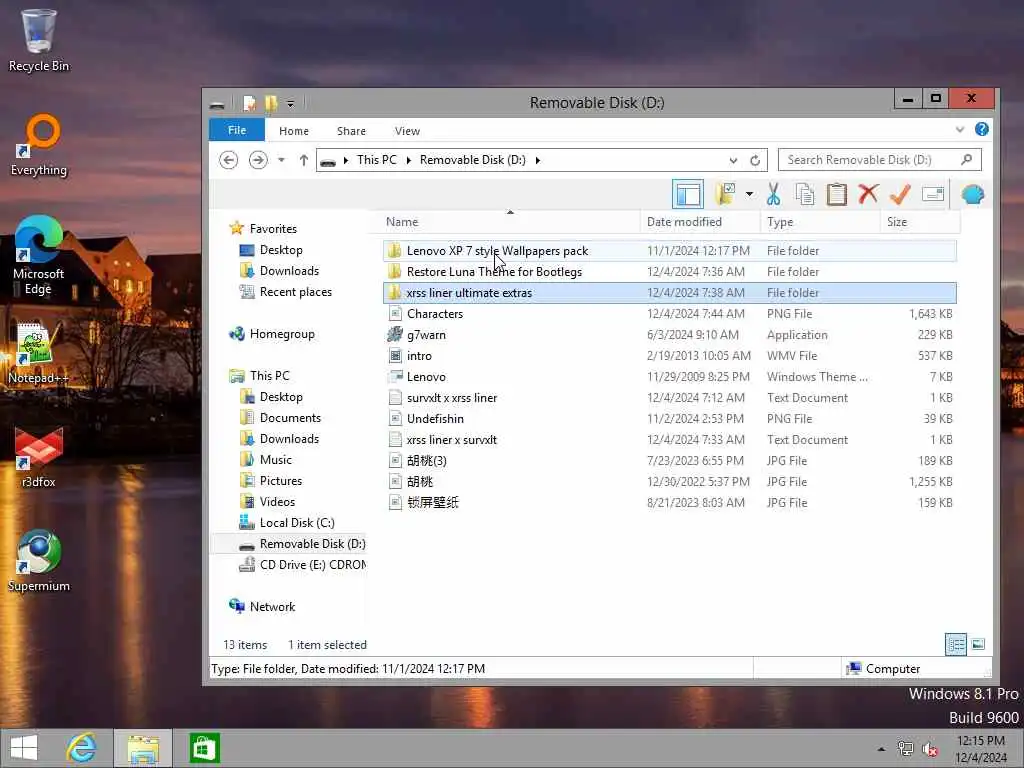Refresh the Removable Disk (D:) view
The width and height of the screenshot is (1024, 768).
755,160
